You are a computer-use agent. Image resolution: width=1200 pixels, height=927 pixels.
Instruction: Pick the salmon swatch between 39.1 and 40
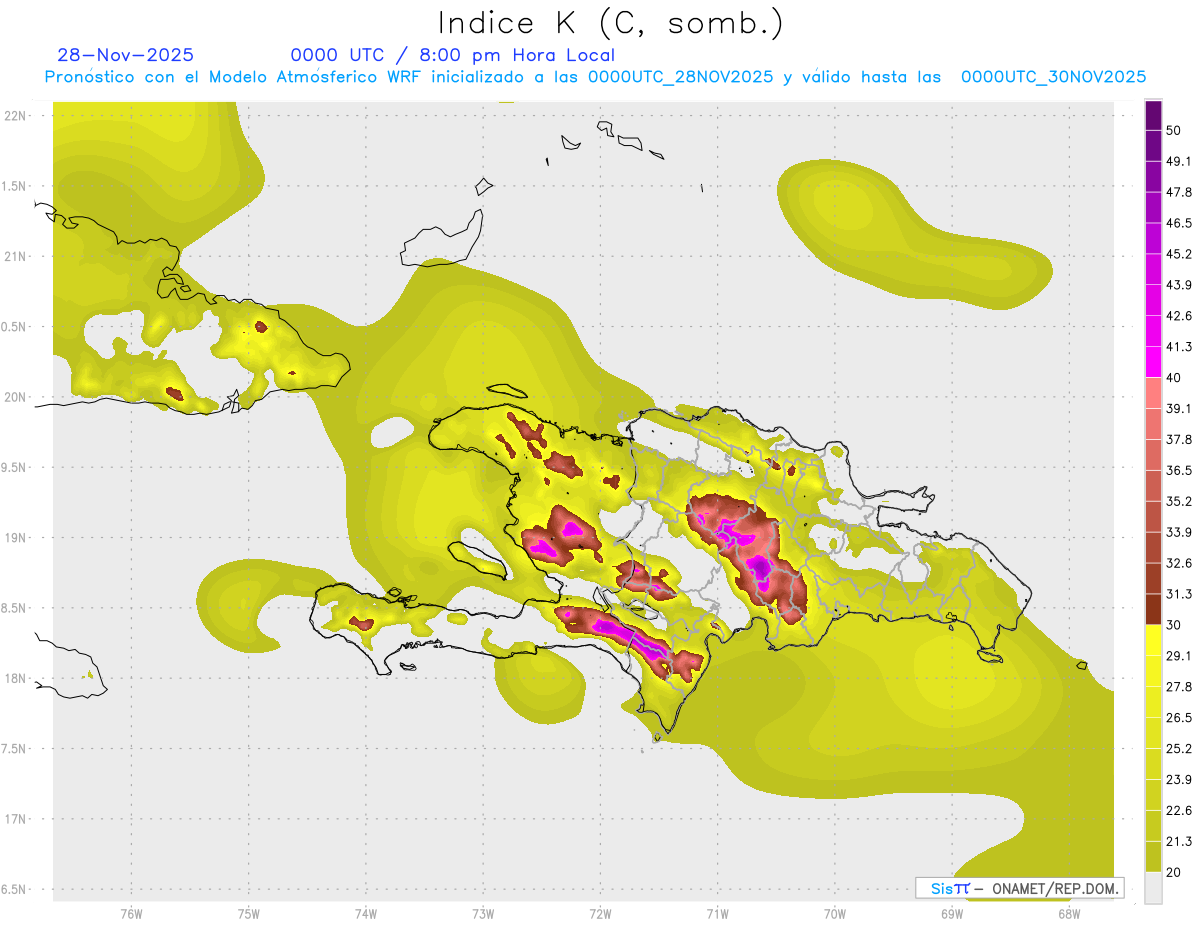[x=1153, y=393]
